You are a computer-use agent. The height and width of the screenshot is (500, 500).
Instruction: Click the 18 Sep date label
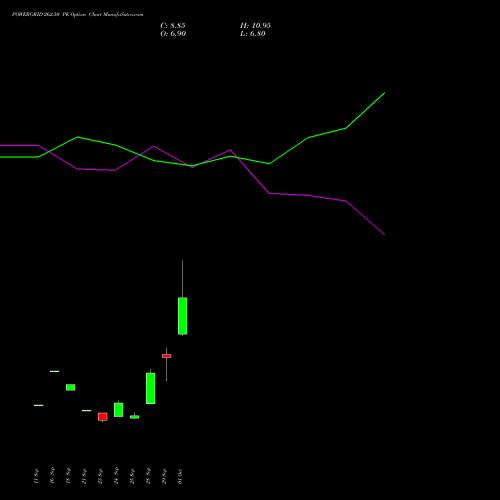[x=68, y=476]
